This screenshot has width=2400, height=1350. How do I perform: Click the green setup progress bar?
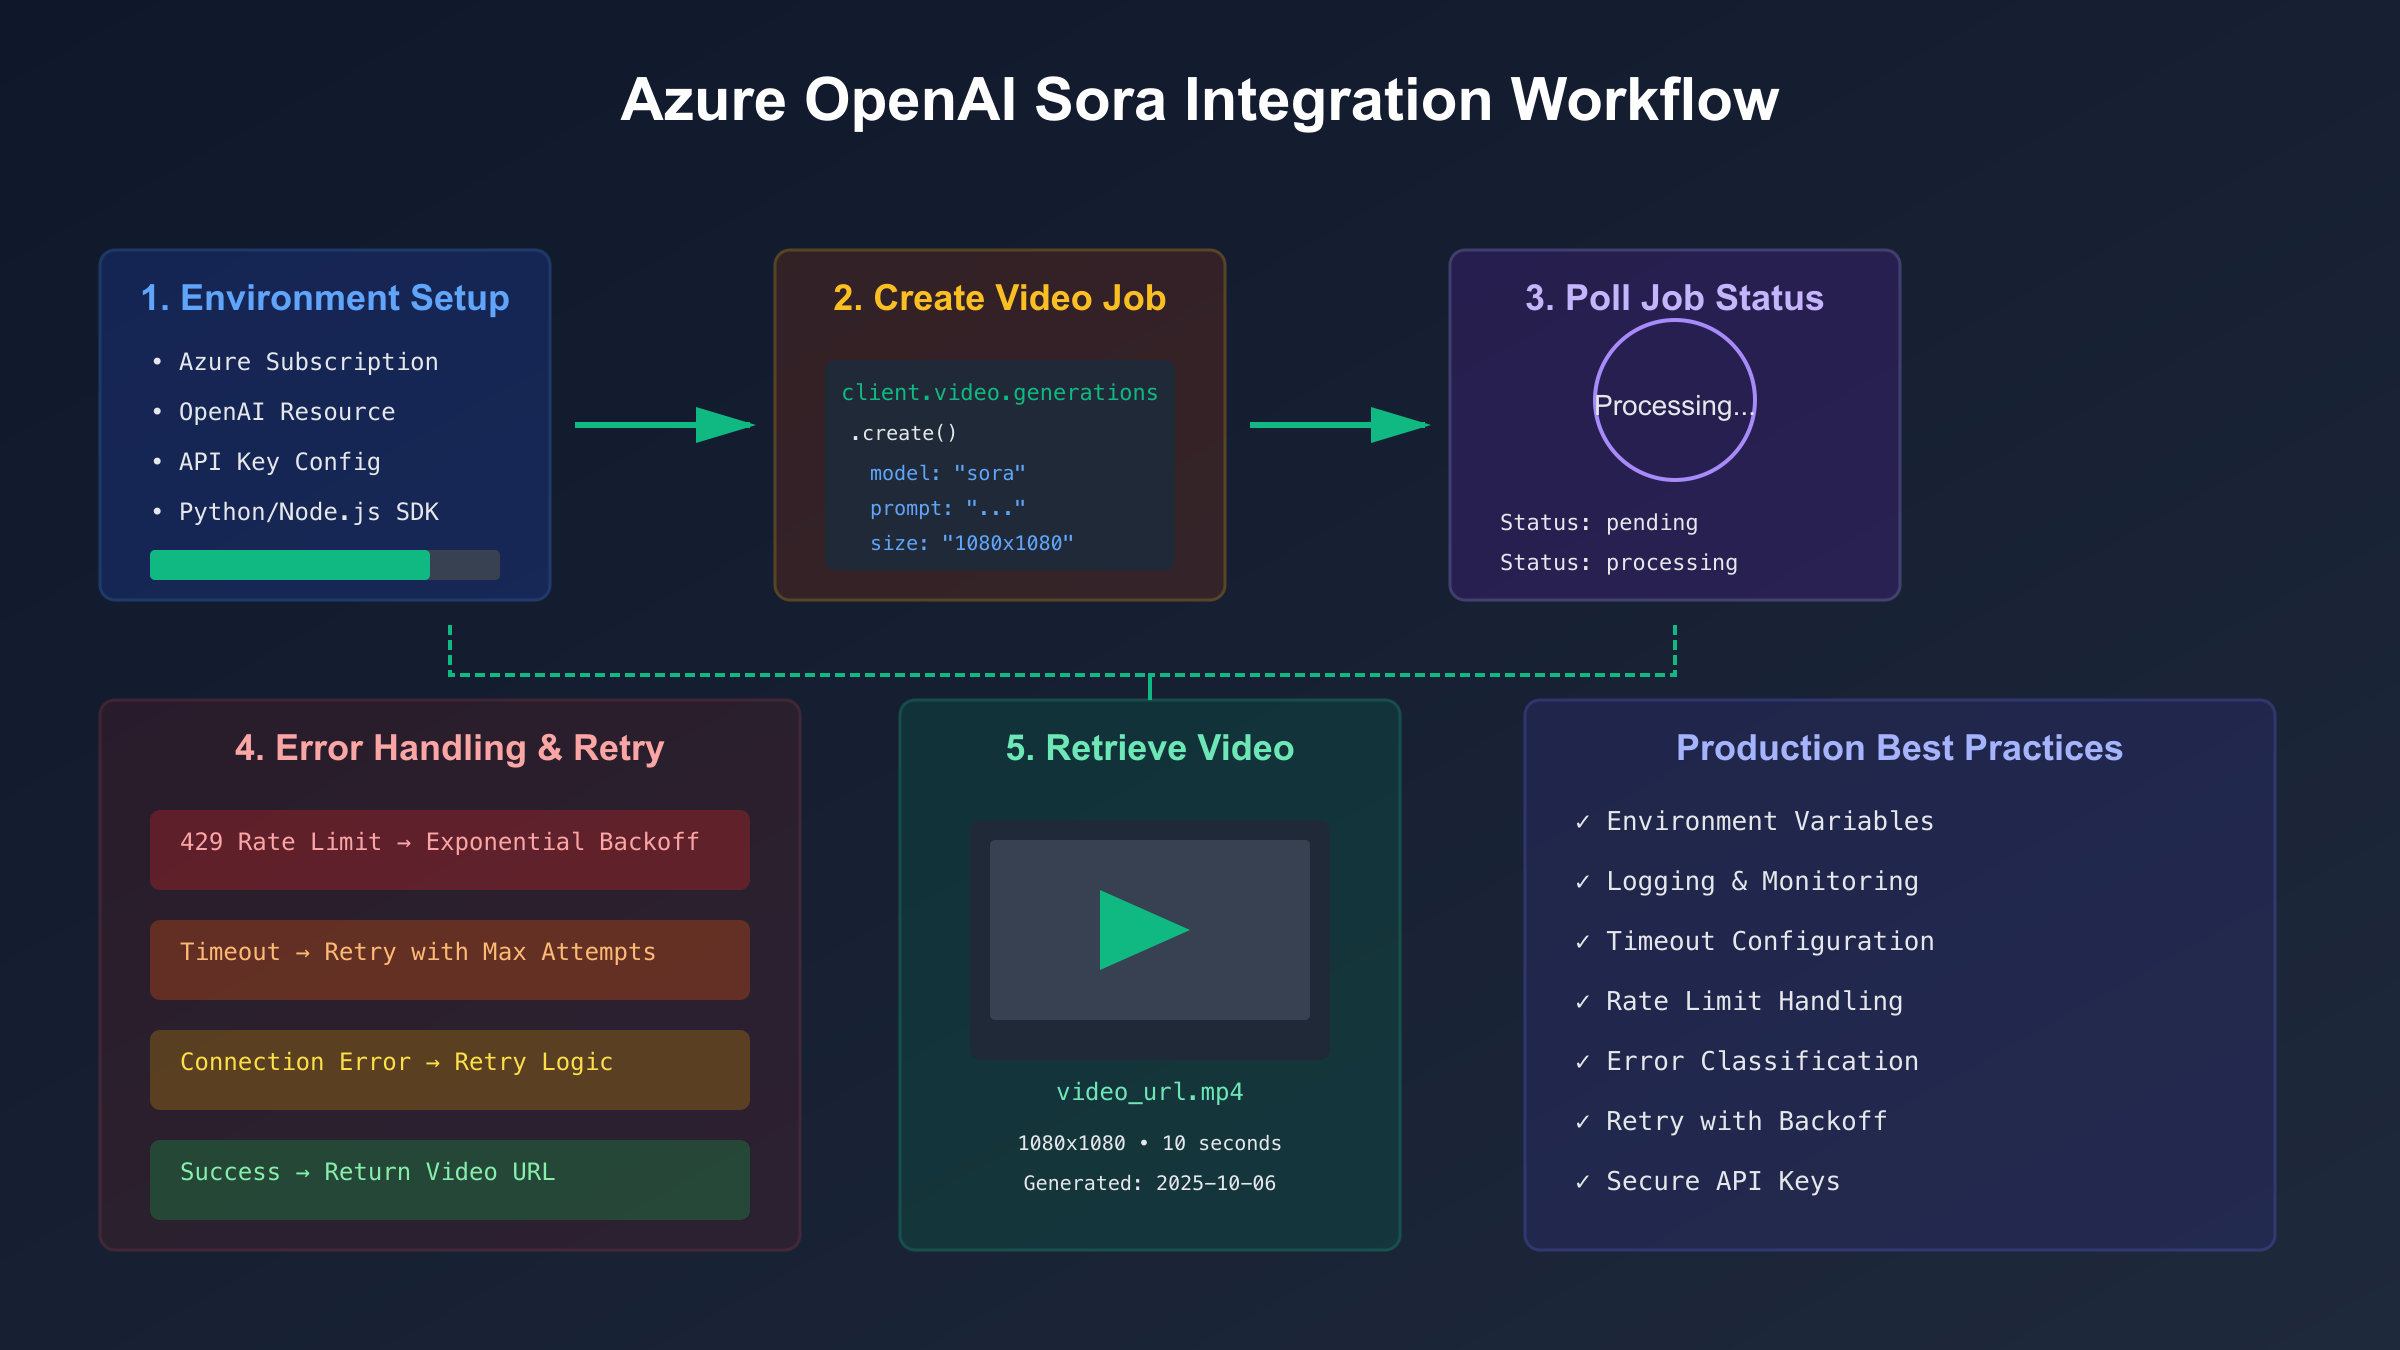coord(290,565)
